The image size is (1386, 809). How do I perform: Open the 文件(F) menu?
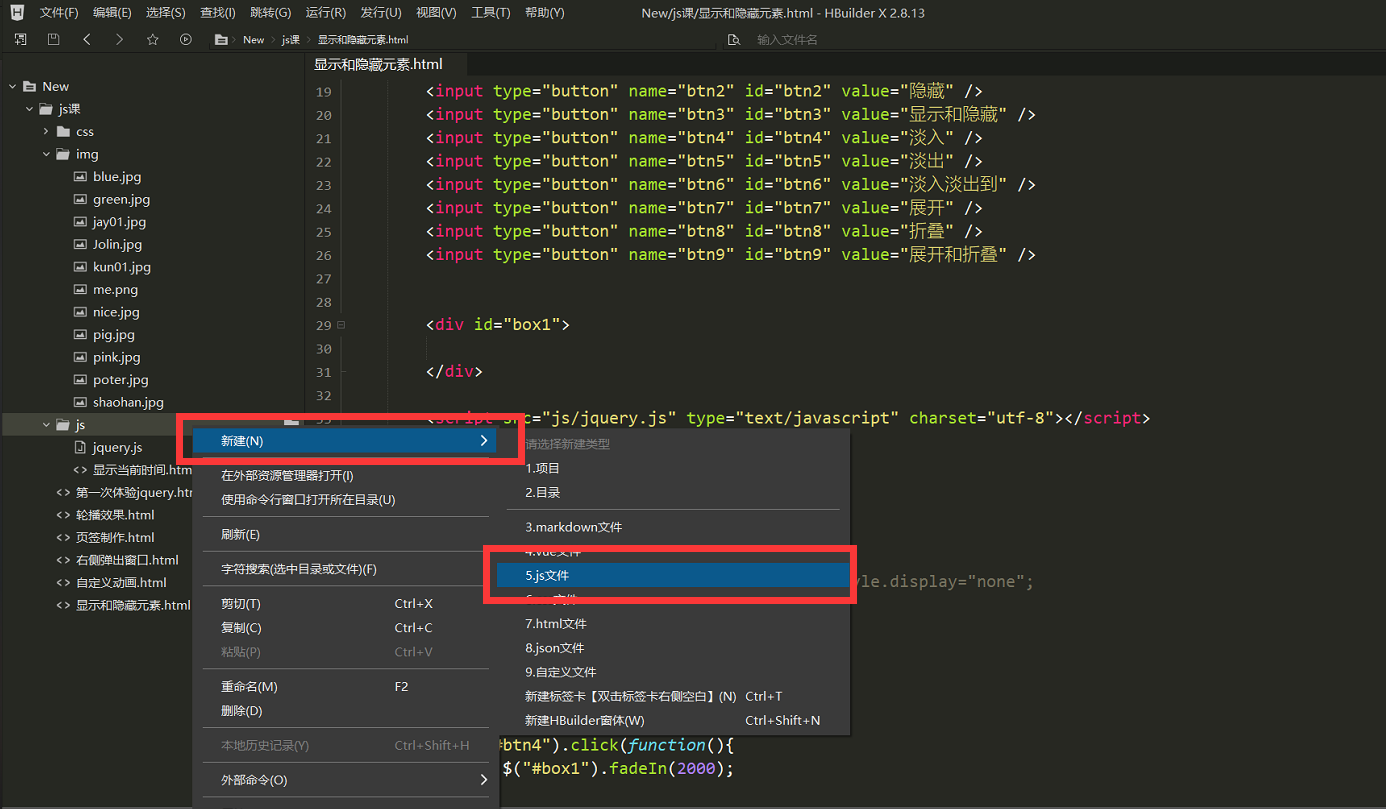coord(59,13)
